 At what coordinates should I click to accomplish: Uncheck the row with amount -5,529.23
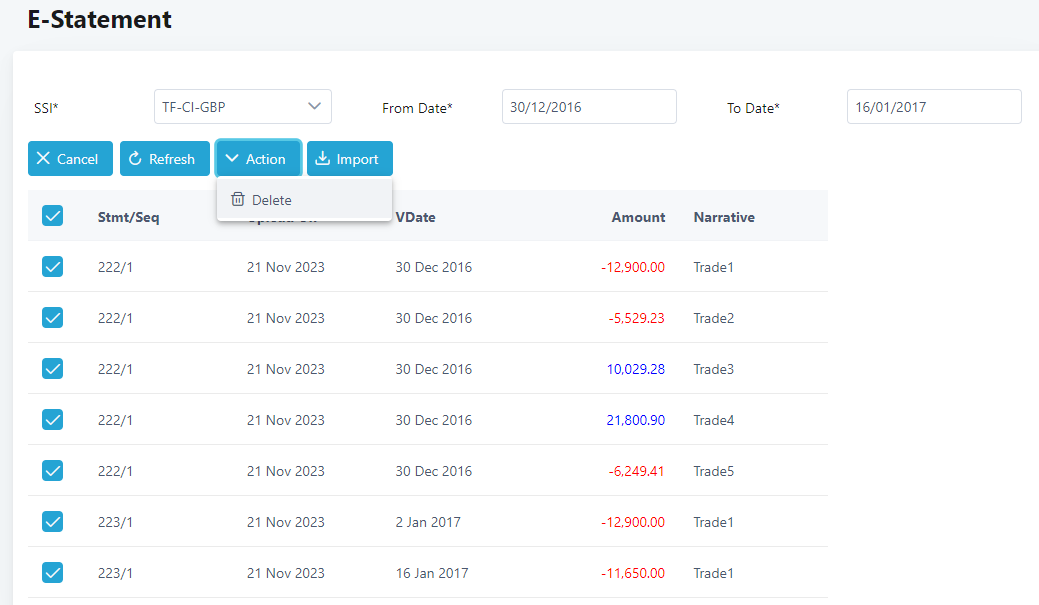53,318
